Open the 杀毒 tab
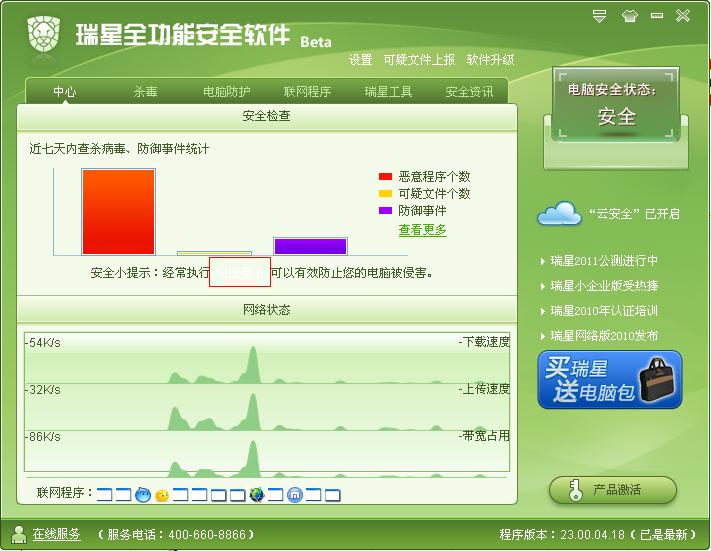Viewport: 711px width, 551px height. [145, 92]
